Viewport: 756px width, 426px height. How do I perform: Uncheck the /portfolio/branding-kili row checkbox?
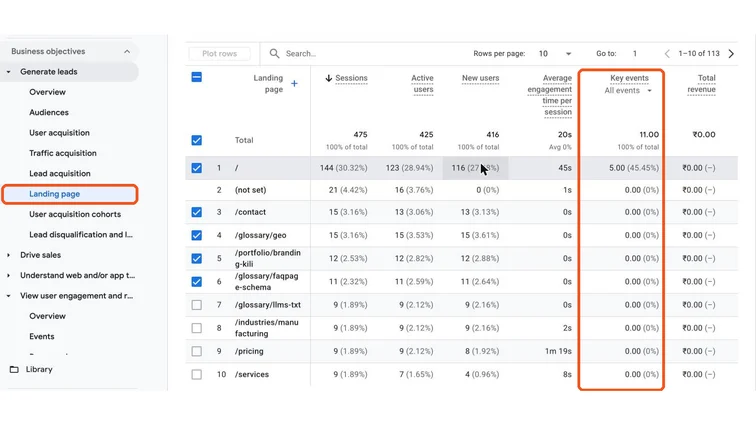point(197,258)
